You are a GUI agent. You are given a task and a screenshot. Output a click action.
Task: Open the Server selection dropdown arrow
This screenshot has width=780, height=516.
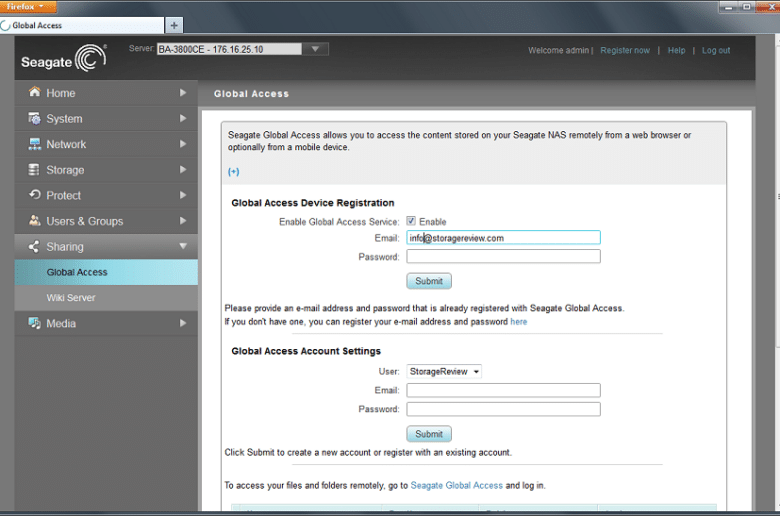[x=315, y=49]
